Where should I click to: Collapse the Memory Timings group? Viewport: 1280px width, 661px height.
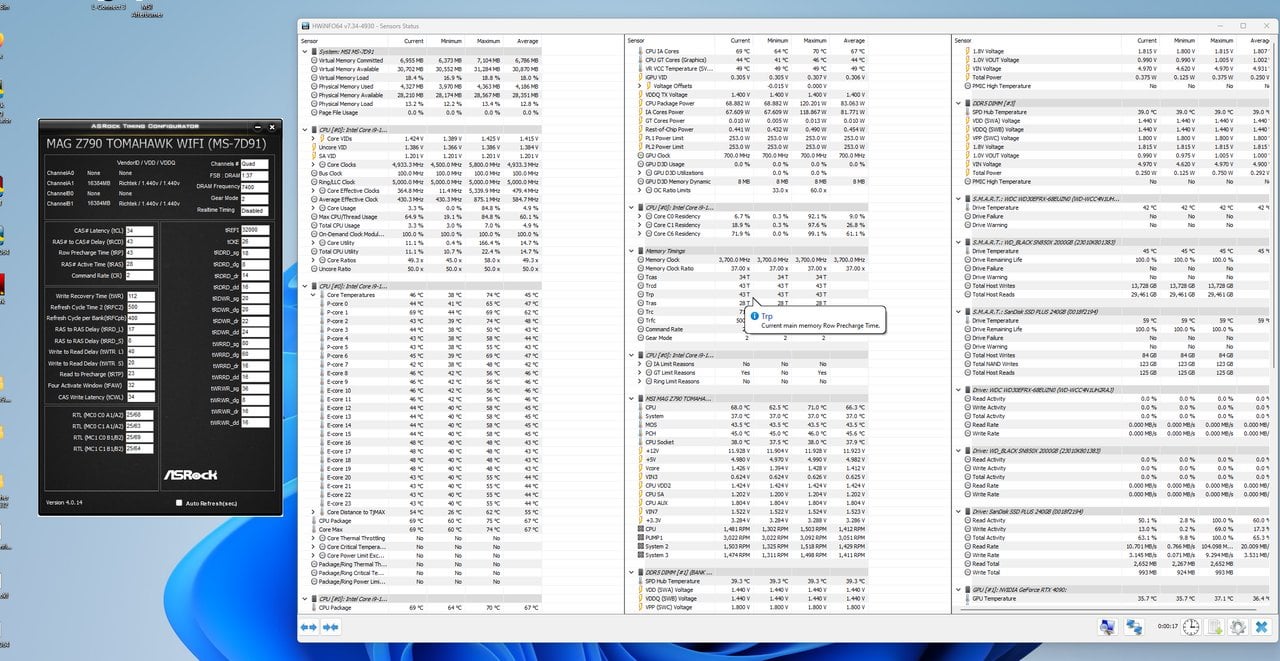click(x=631, y=251)
